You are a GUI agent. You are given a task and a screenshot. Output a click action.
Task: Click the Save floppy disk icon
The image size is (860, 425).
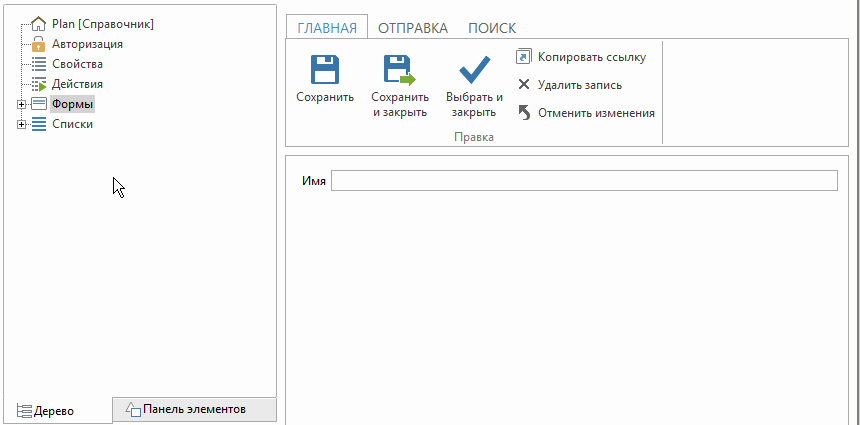point(325,70)
